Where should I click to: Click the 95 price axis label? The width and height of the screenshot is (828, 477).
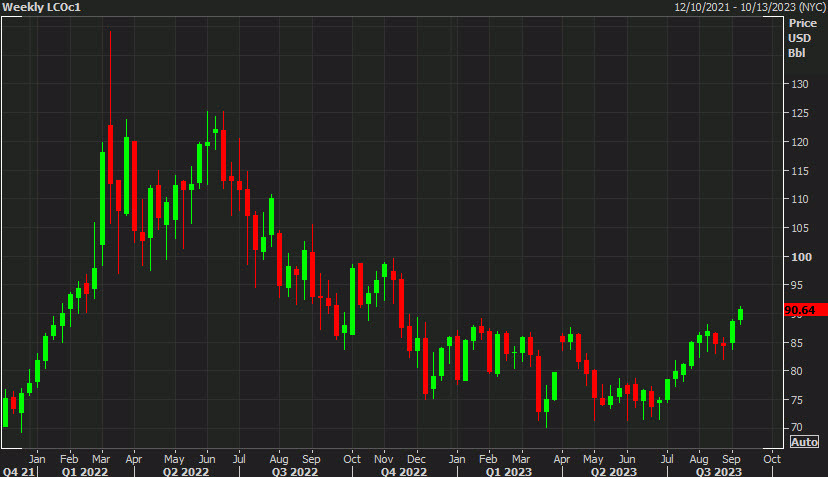(x=796, y=285)
